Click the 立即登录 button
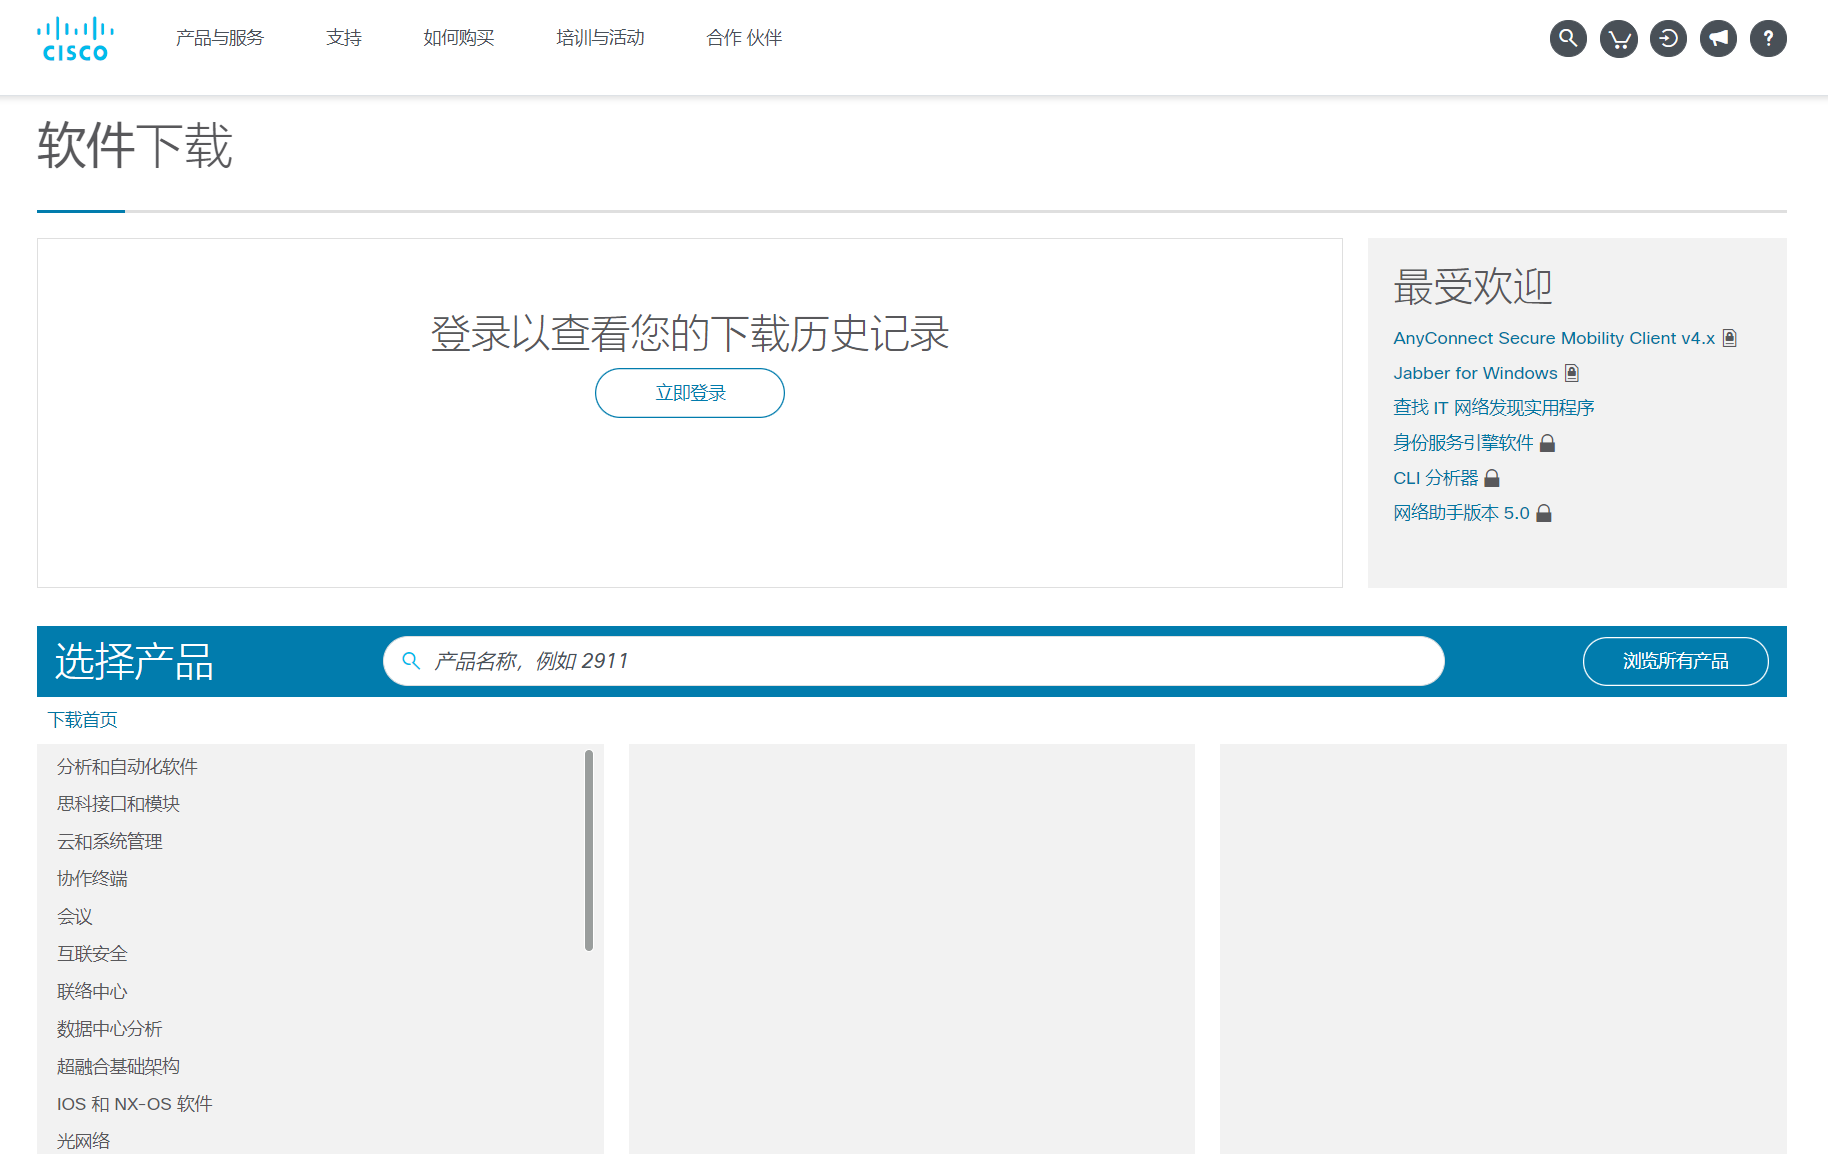The width and height of the screenshot is (1828, 1171). 690,393
